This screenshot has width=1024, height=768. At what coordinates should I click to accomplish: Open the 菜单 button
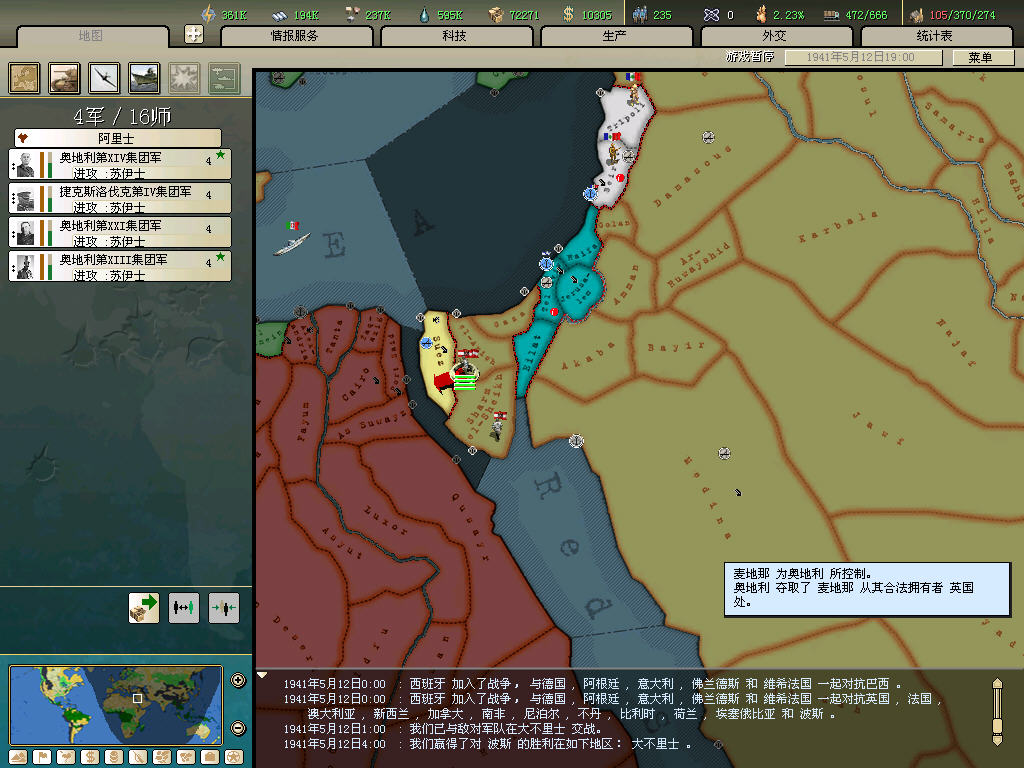pos(982,57)
